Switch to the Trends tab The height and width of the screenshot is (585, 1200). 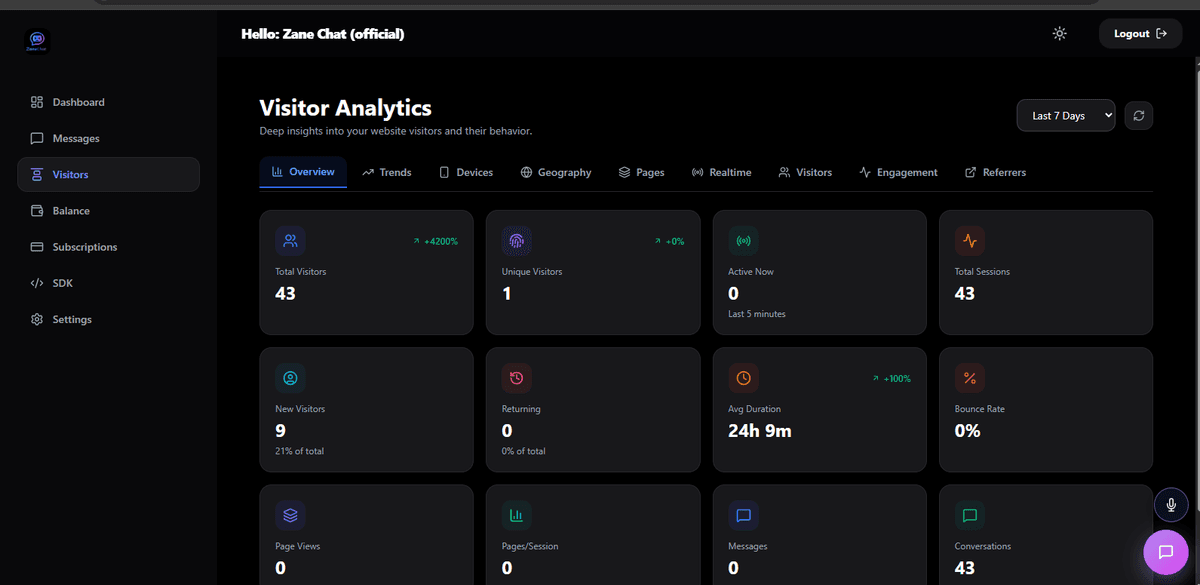pos(387,172)
